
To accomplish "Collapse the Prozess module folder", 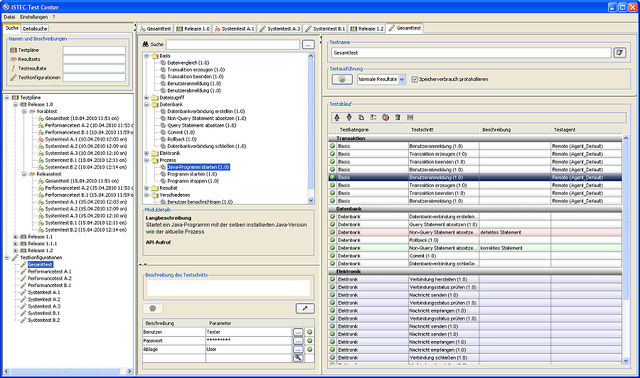I will (x=147, y=160).
